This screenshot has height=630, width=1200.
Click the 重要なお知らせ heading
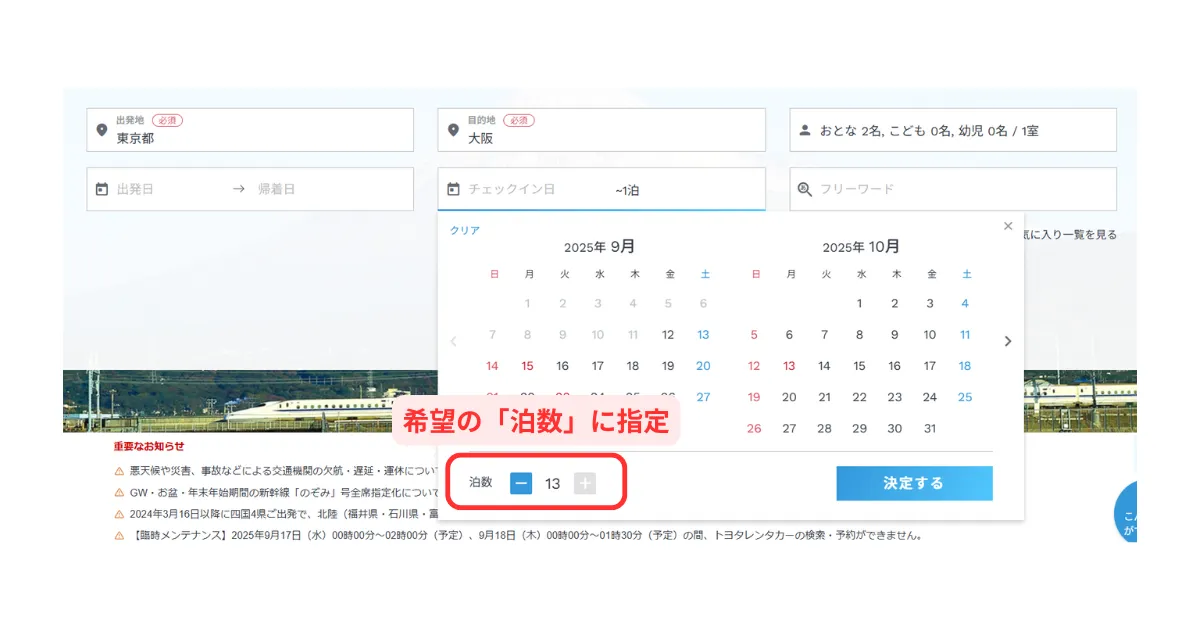tap(149, 446)
